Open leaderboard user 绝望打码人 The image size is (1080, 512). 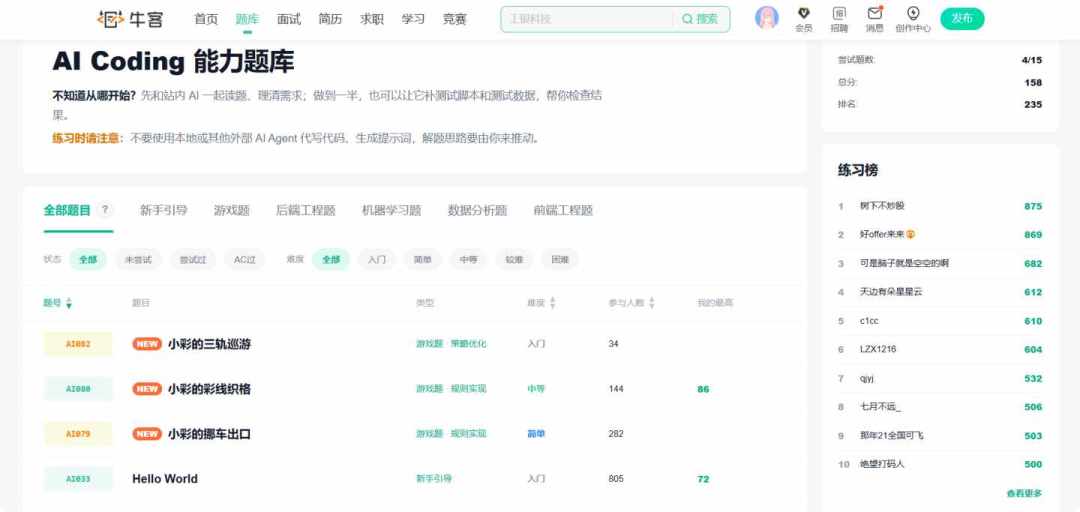(x=882, y=464)
